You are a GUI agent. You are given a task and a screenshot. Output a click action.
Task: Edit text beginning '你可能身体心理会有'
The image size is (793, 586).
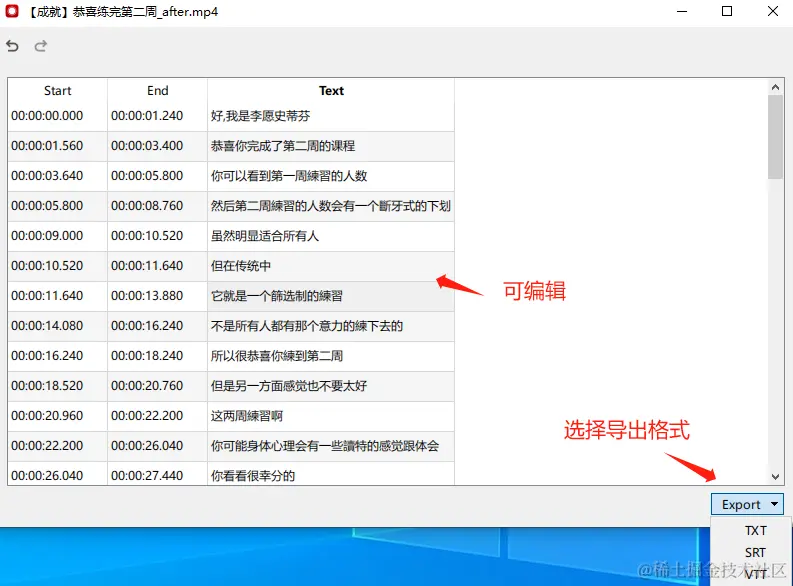(x=331, y=446)
